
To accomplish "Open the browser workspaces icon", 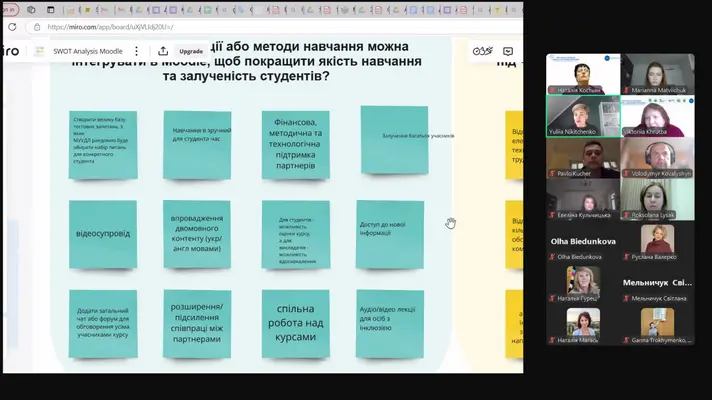I will click(x=31, y=10).
